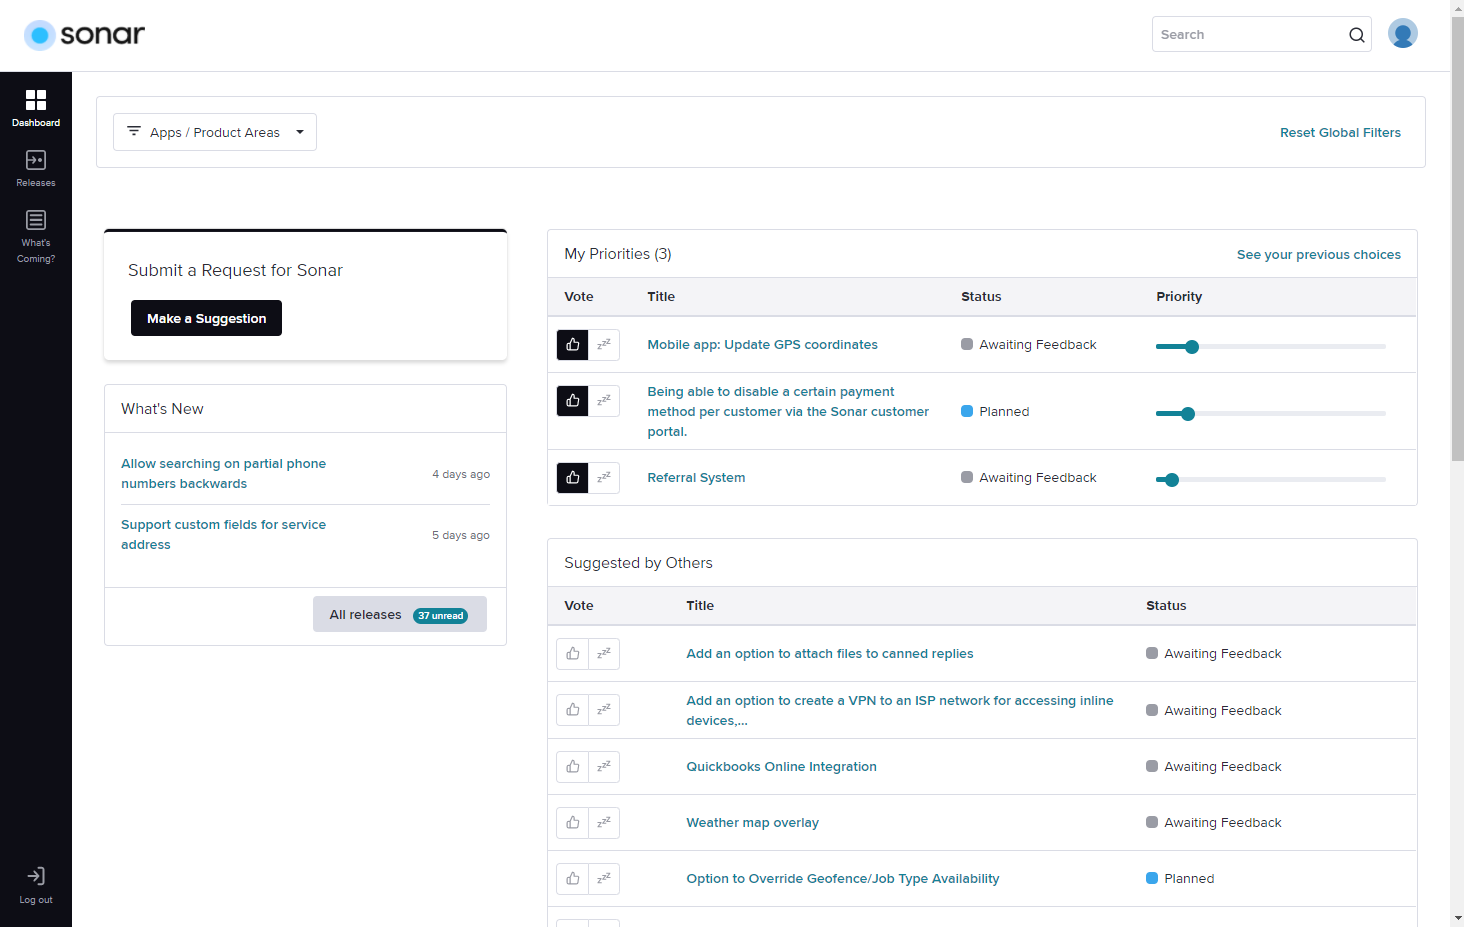Viewport: 1464px width, 927px height.
Task: Open Support custom fields for service address
Action: [x=223, y=534]
